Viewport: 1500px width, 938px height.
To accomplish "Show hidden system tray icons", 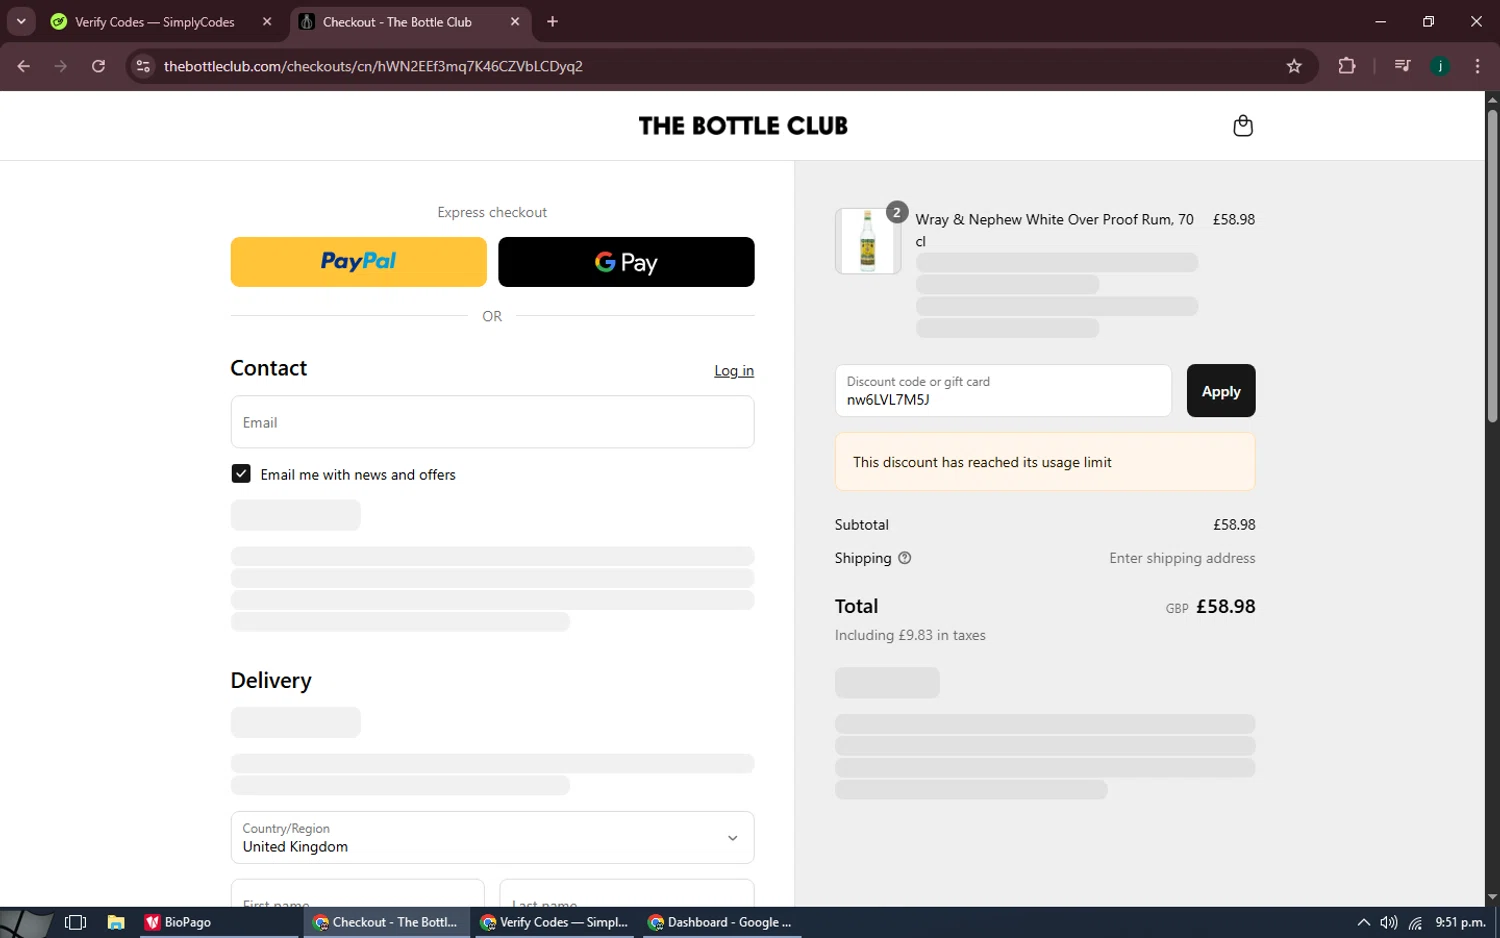I will (x=1363, y=922).
